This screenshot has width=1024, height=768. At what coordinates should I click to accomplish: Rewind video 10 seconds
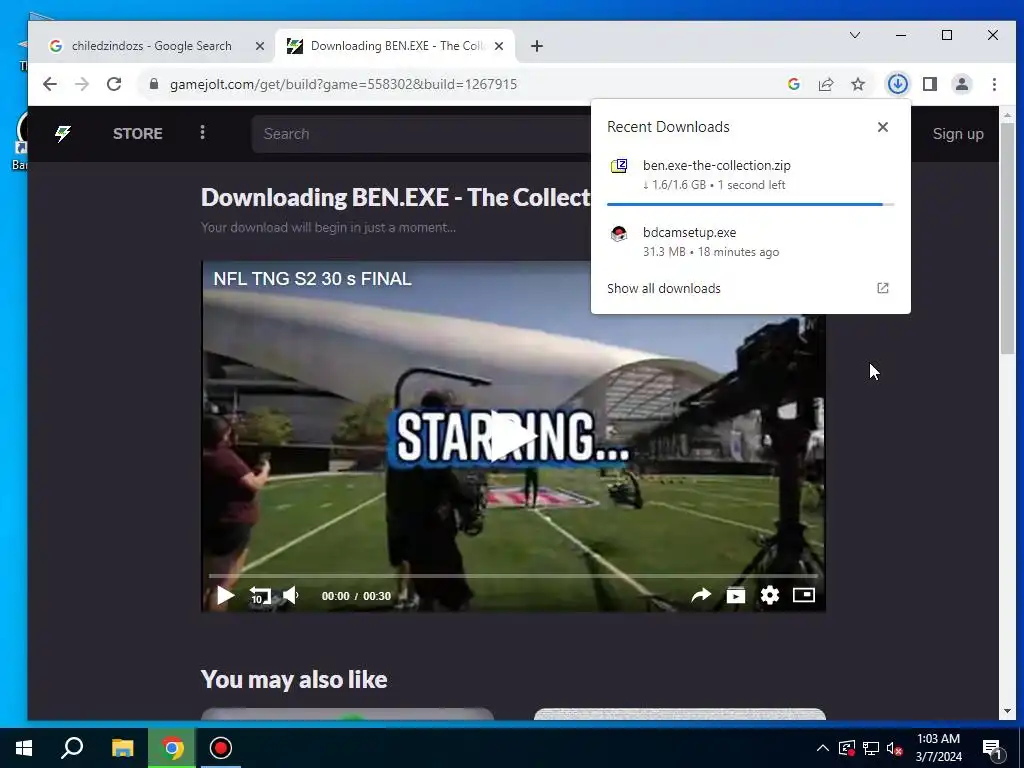pos(259,595)
